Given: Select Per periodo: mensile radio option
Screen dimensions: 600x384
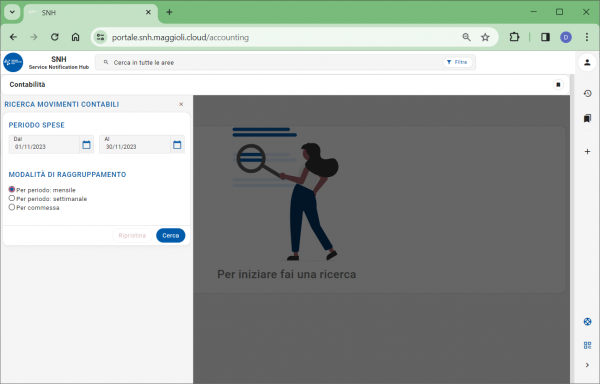Looking at the screenshot, I should click(x=12, y=189).
